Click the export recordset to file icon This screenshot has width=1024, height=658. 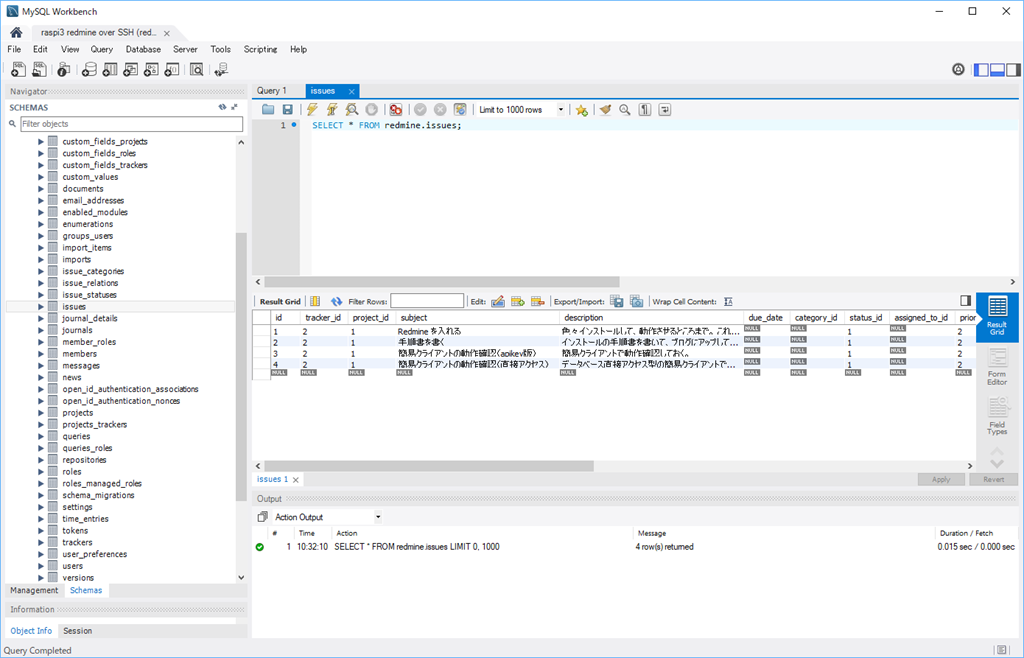617,301
